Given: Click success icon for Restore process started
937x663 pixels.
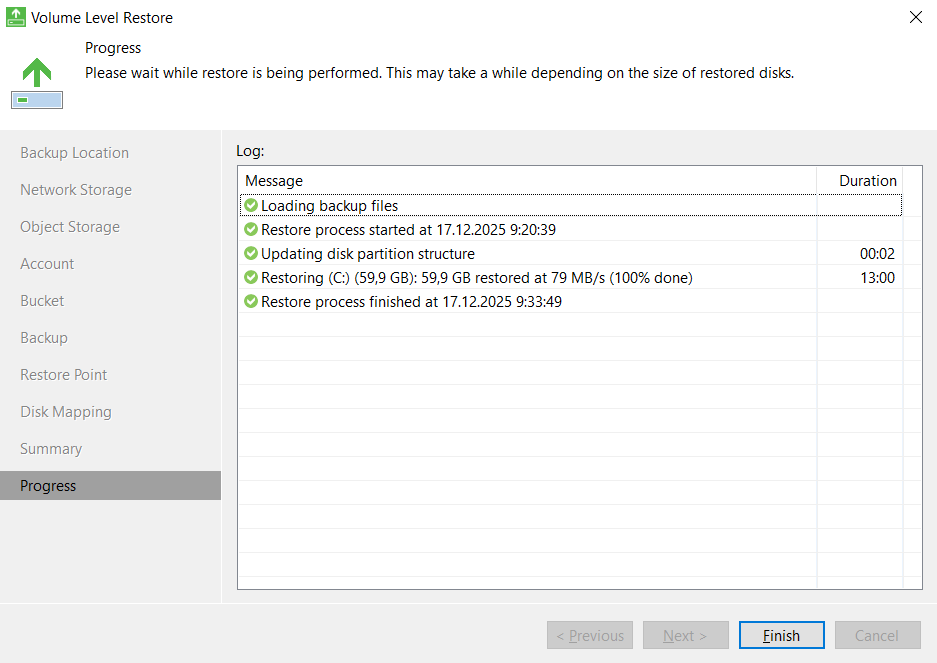Looking at the screenshot, I should pos(251,230).
